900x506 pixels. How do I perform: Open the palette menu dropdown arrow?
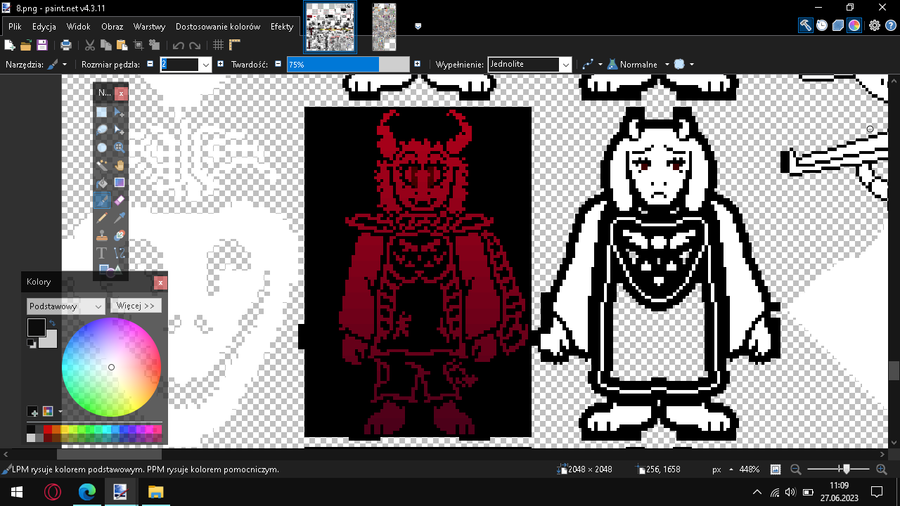click(x=60, y=411)
